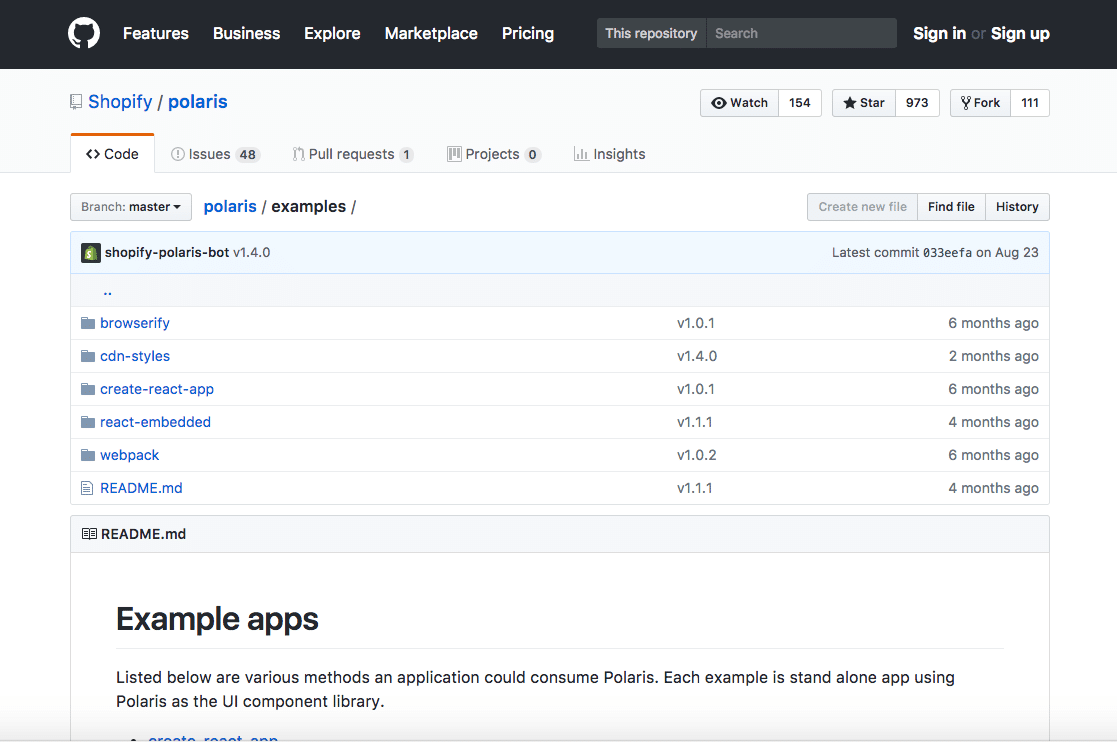The image size is (1117, 742).
Task: Click the folder icon next to browserify
Action: coord(88,323)
